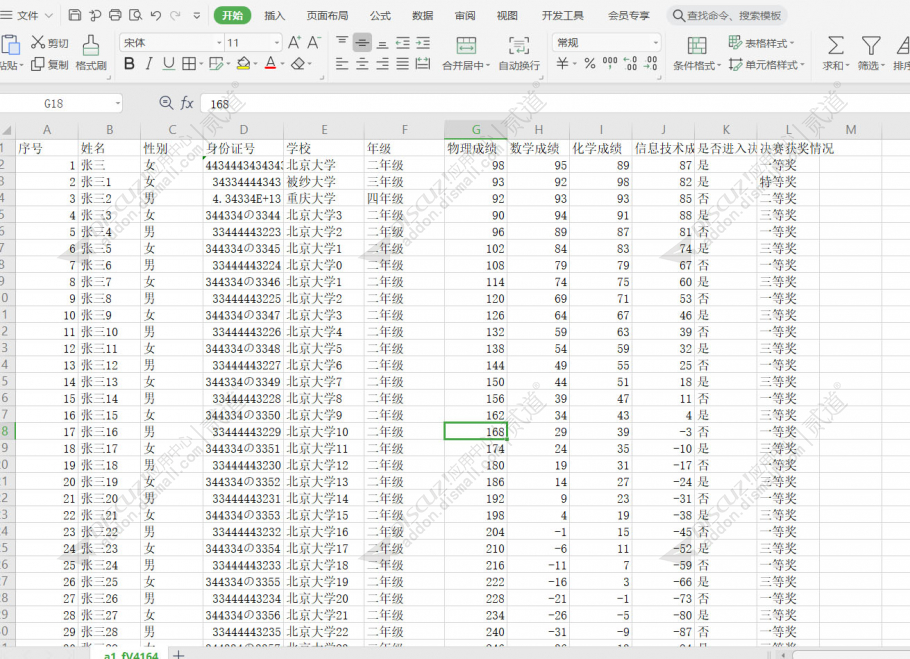Toggle Underline formatting
Image resolution: width=910 pixels, height=659 pixels.
(x=169, y=64)
